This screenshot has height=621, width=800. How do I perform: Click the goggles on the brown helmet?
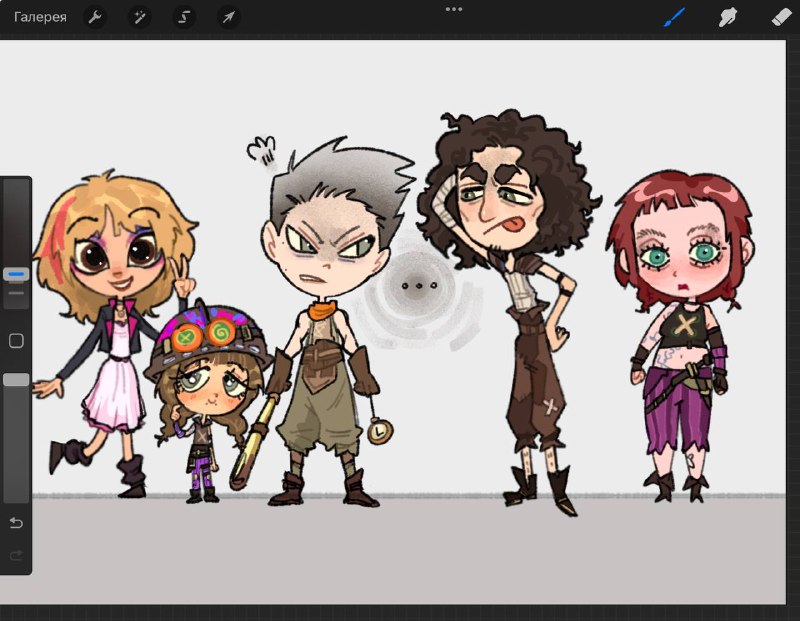(x=204, y=334)
